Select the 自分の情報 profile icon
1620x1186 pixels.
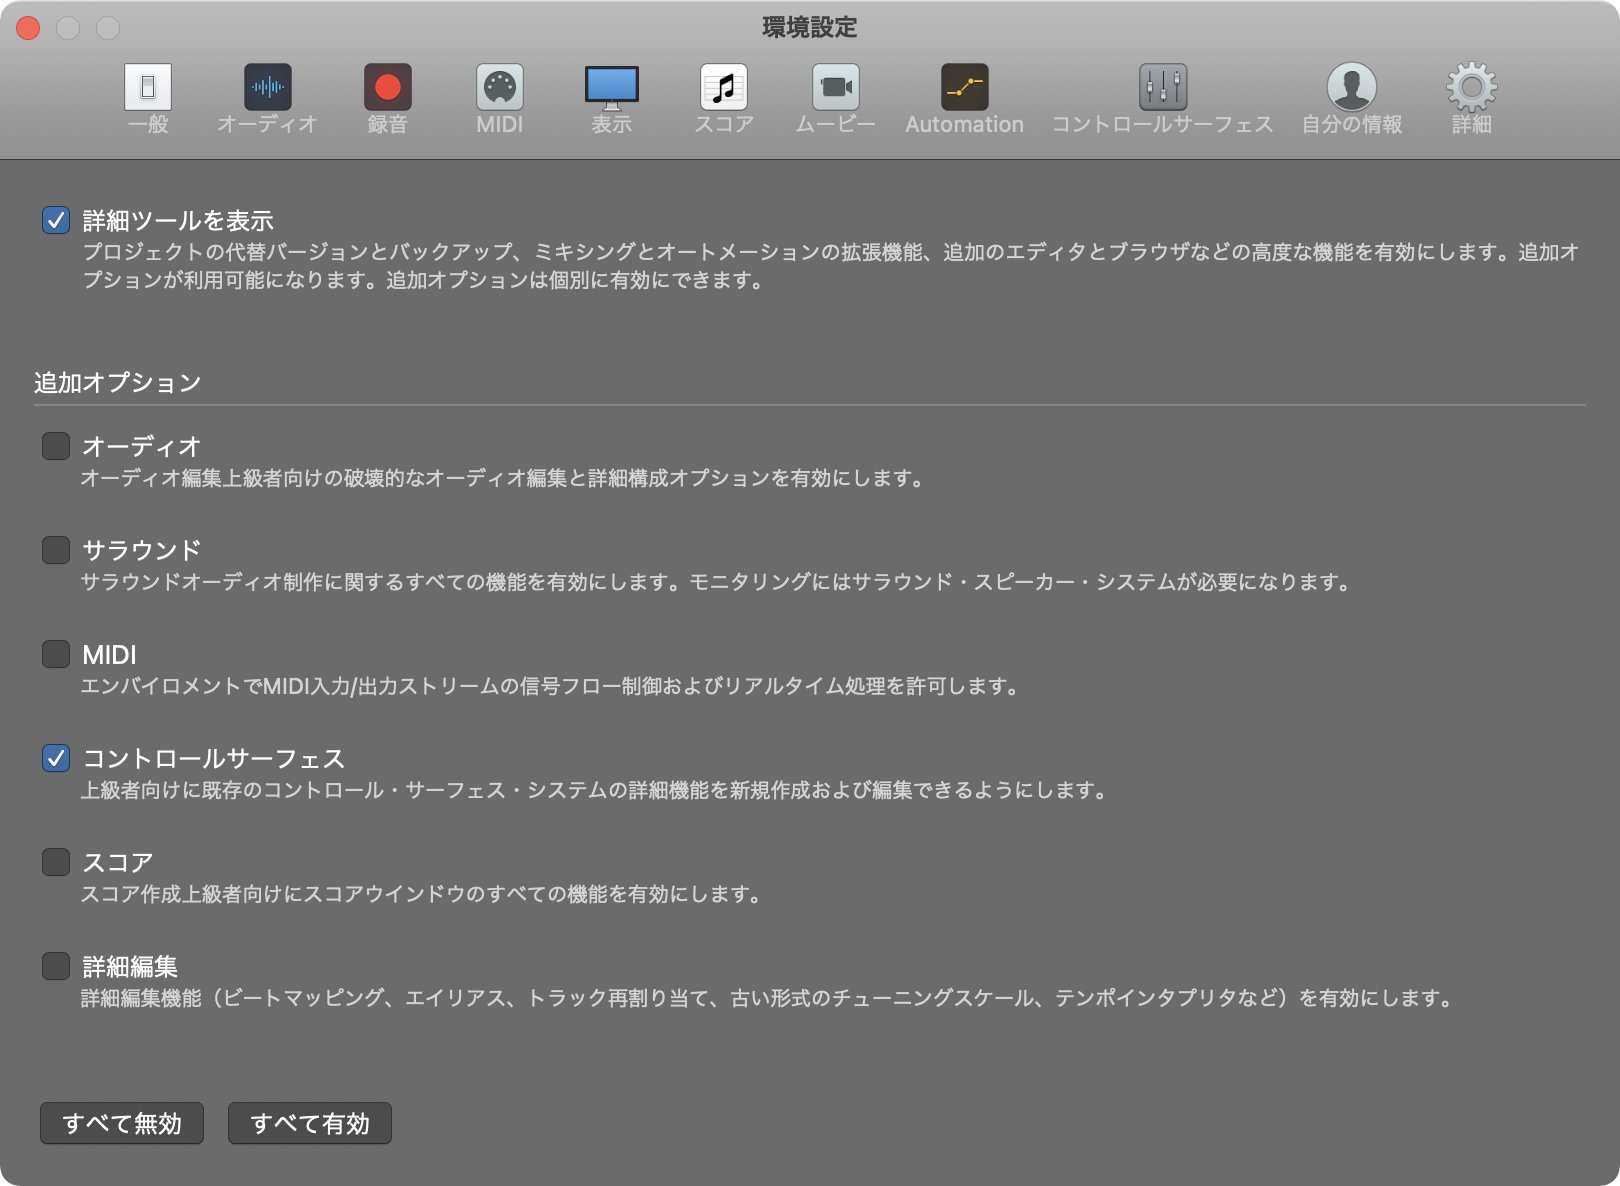(x=1352, y=88)
